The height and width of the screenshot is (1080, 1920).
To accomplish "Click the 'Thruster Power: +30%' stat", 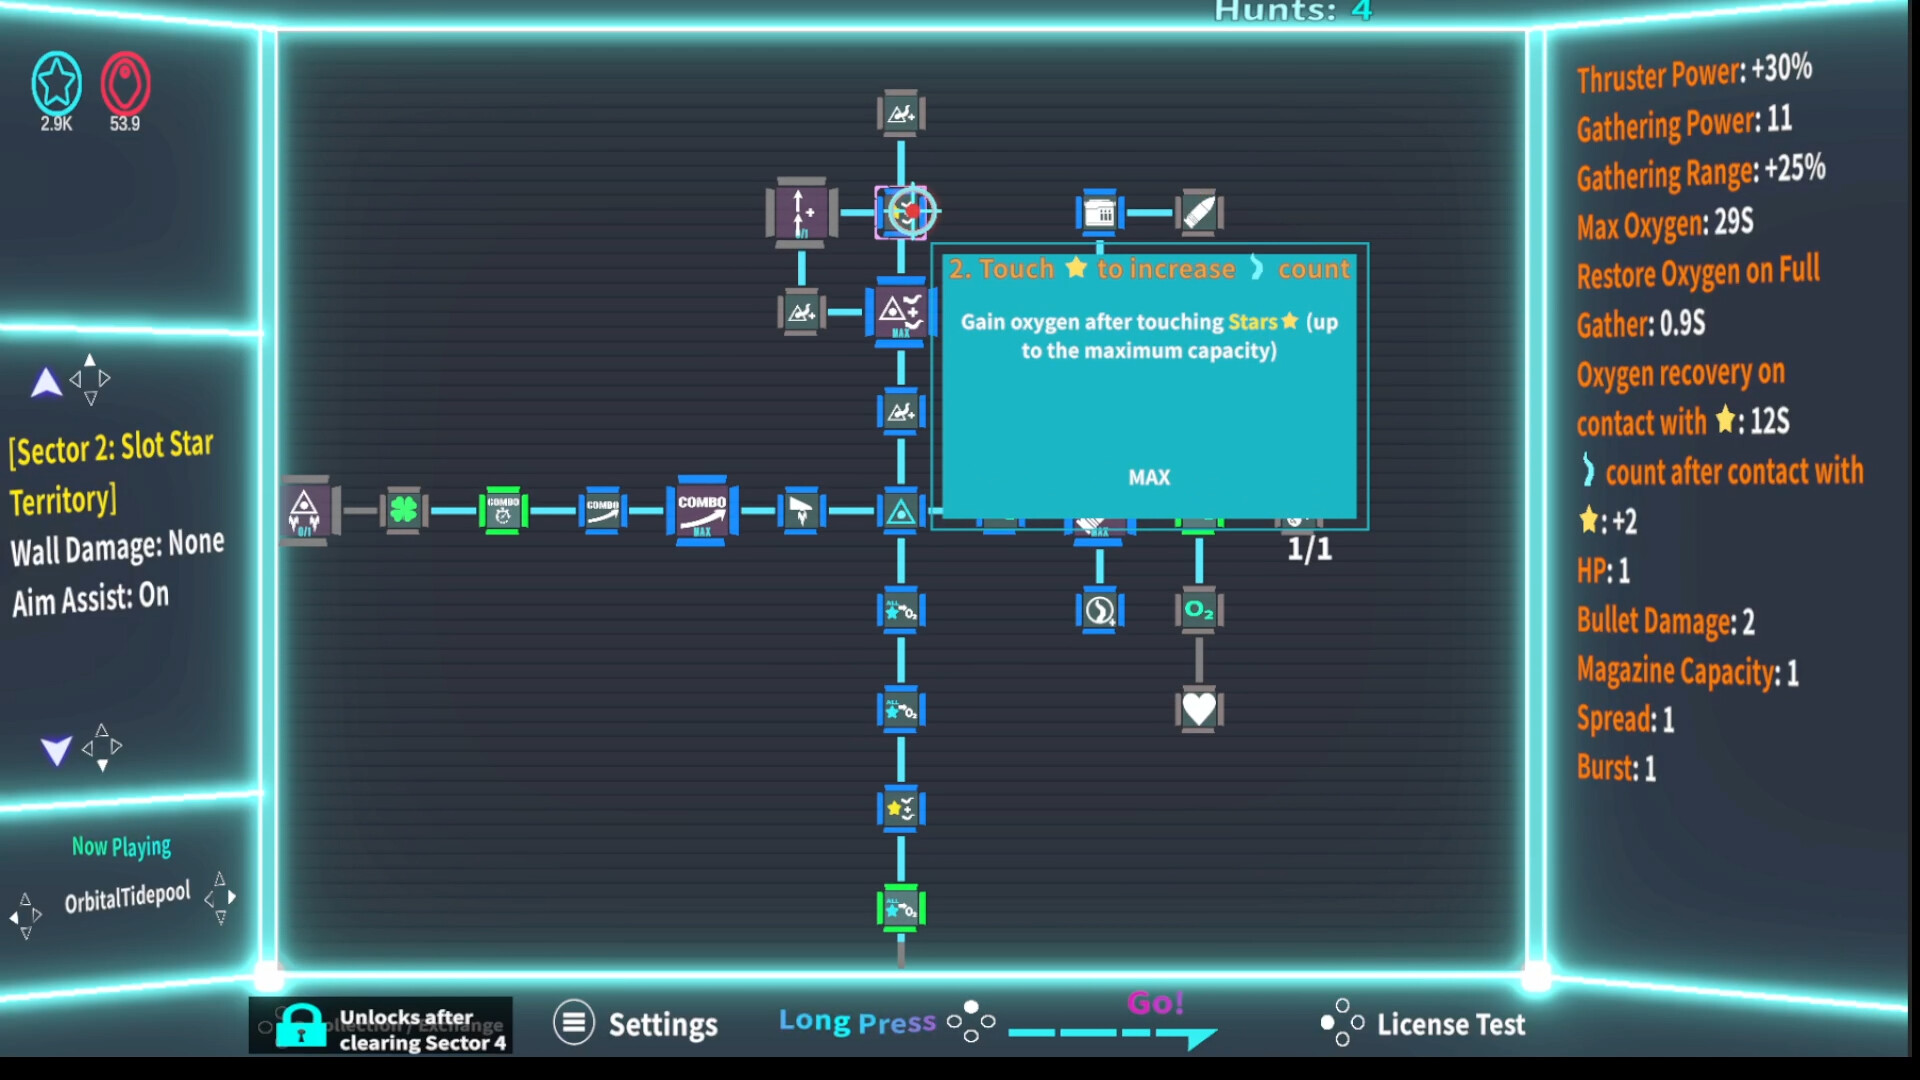I will [x=1694, y=72].
